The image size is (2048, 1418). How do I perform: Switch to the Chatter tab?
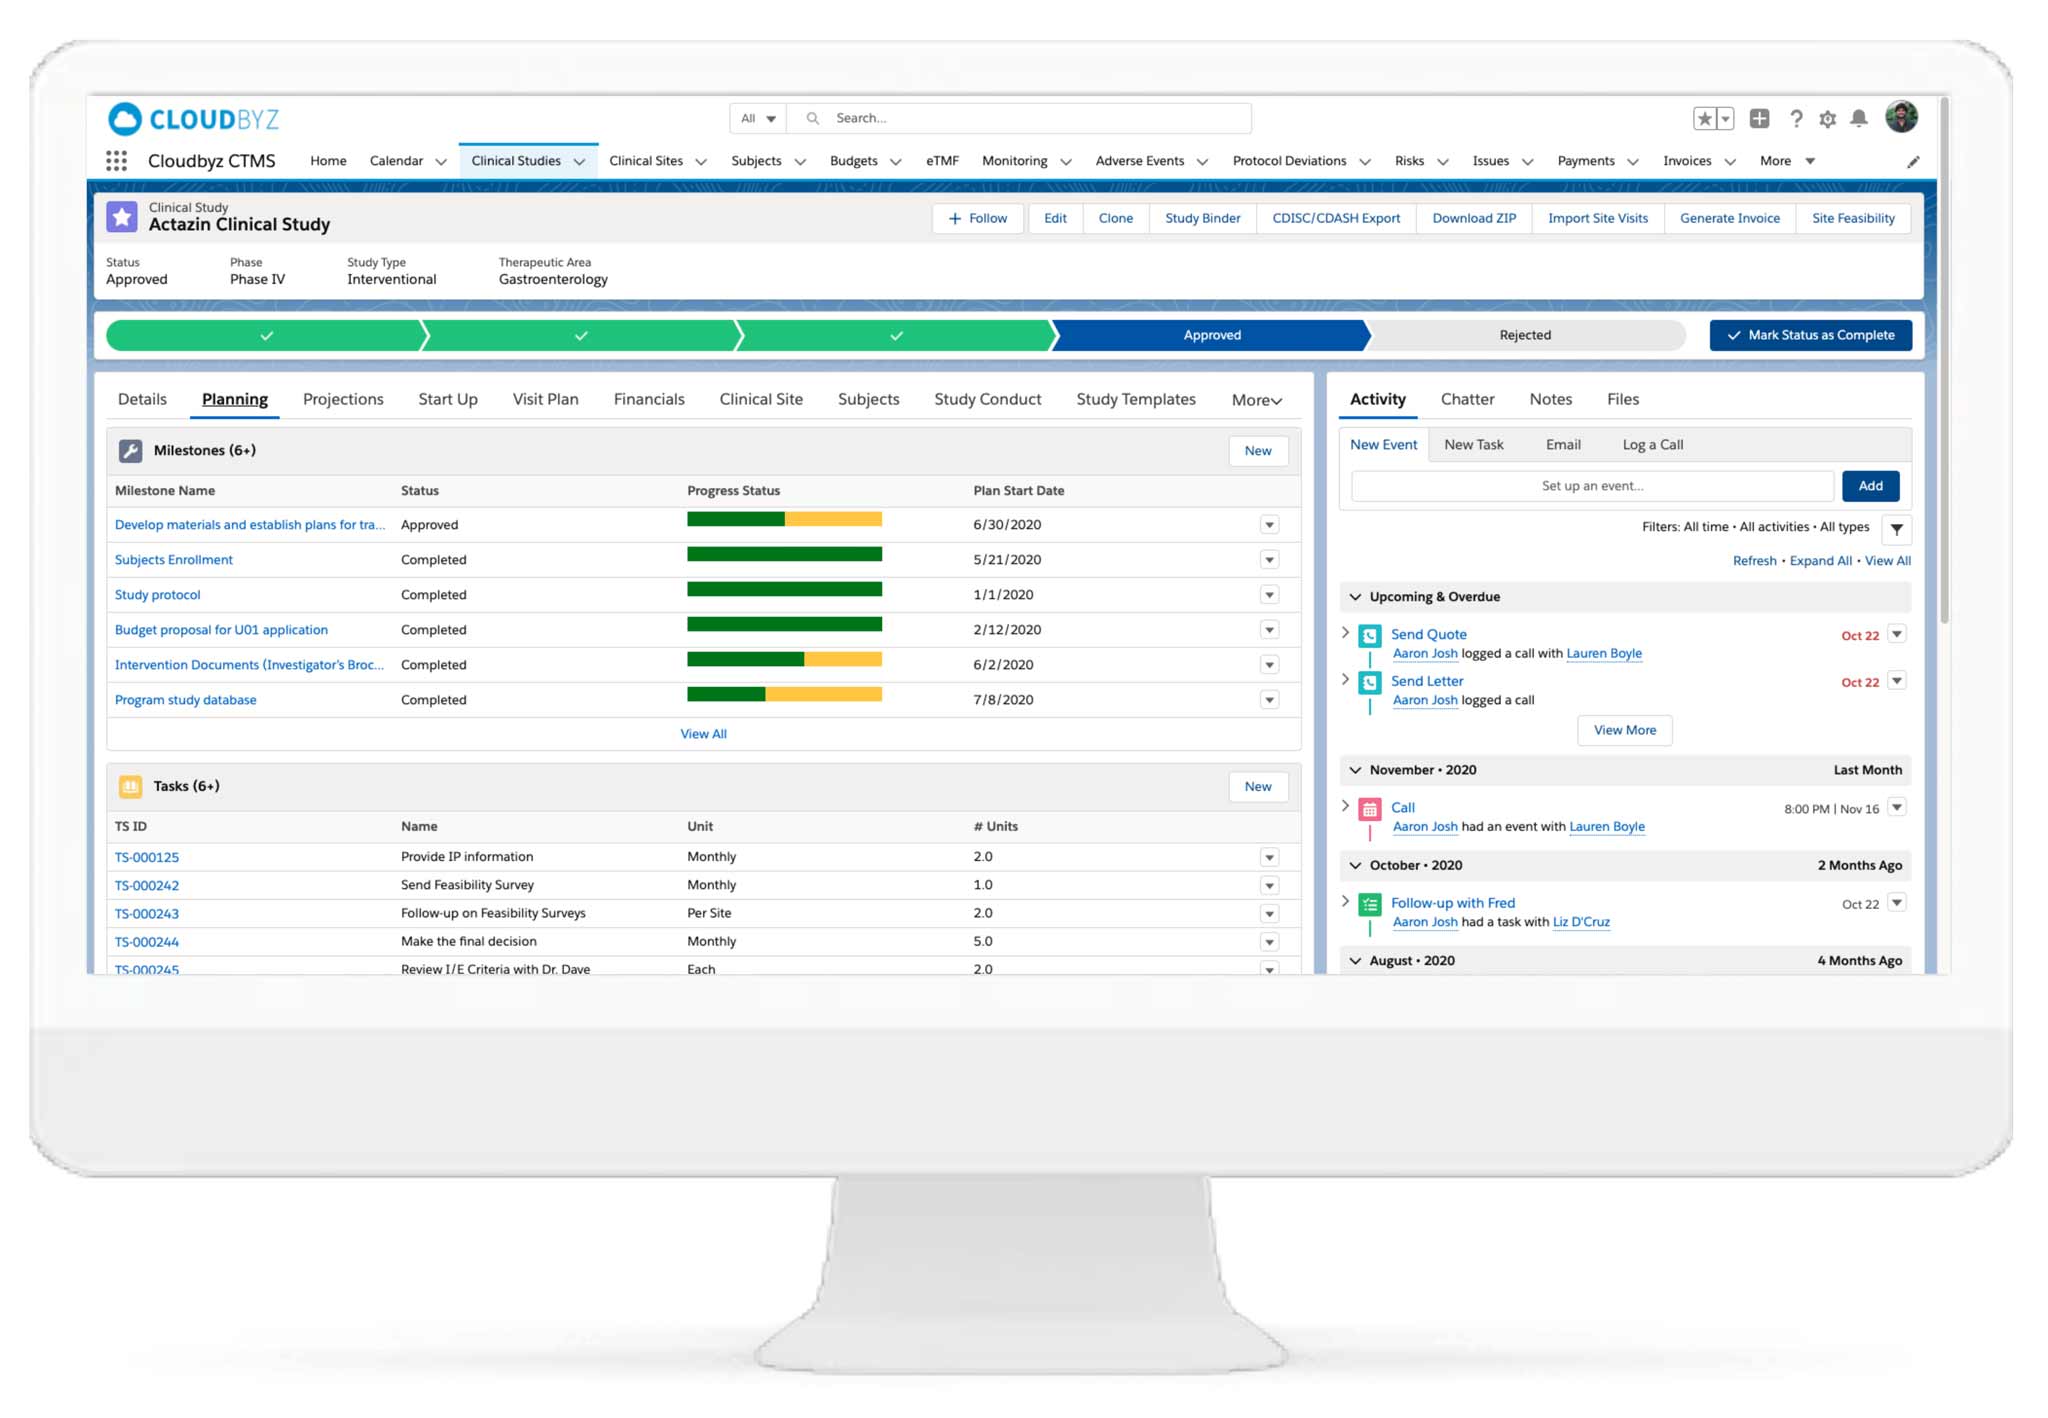(1467, 399)
